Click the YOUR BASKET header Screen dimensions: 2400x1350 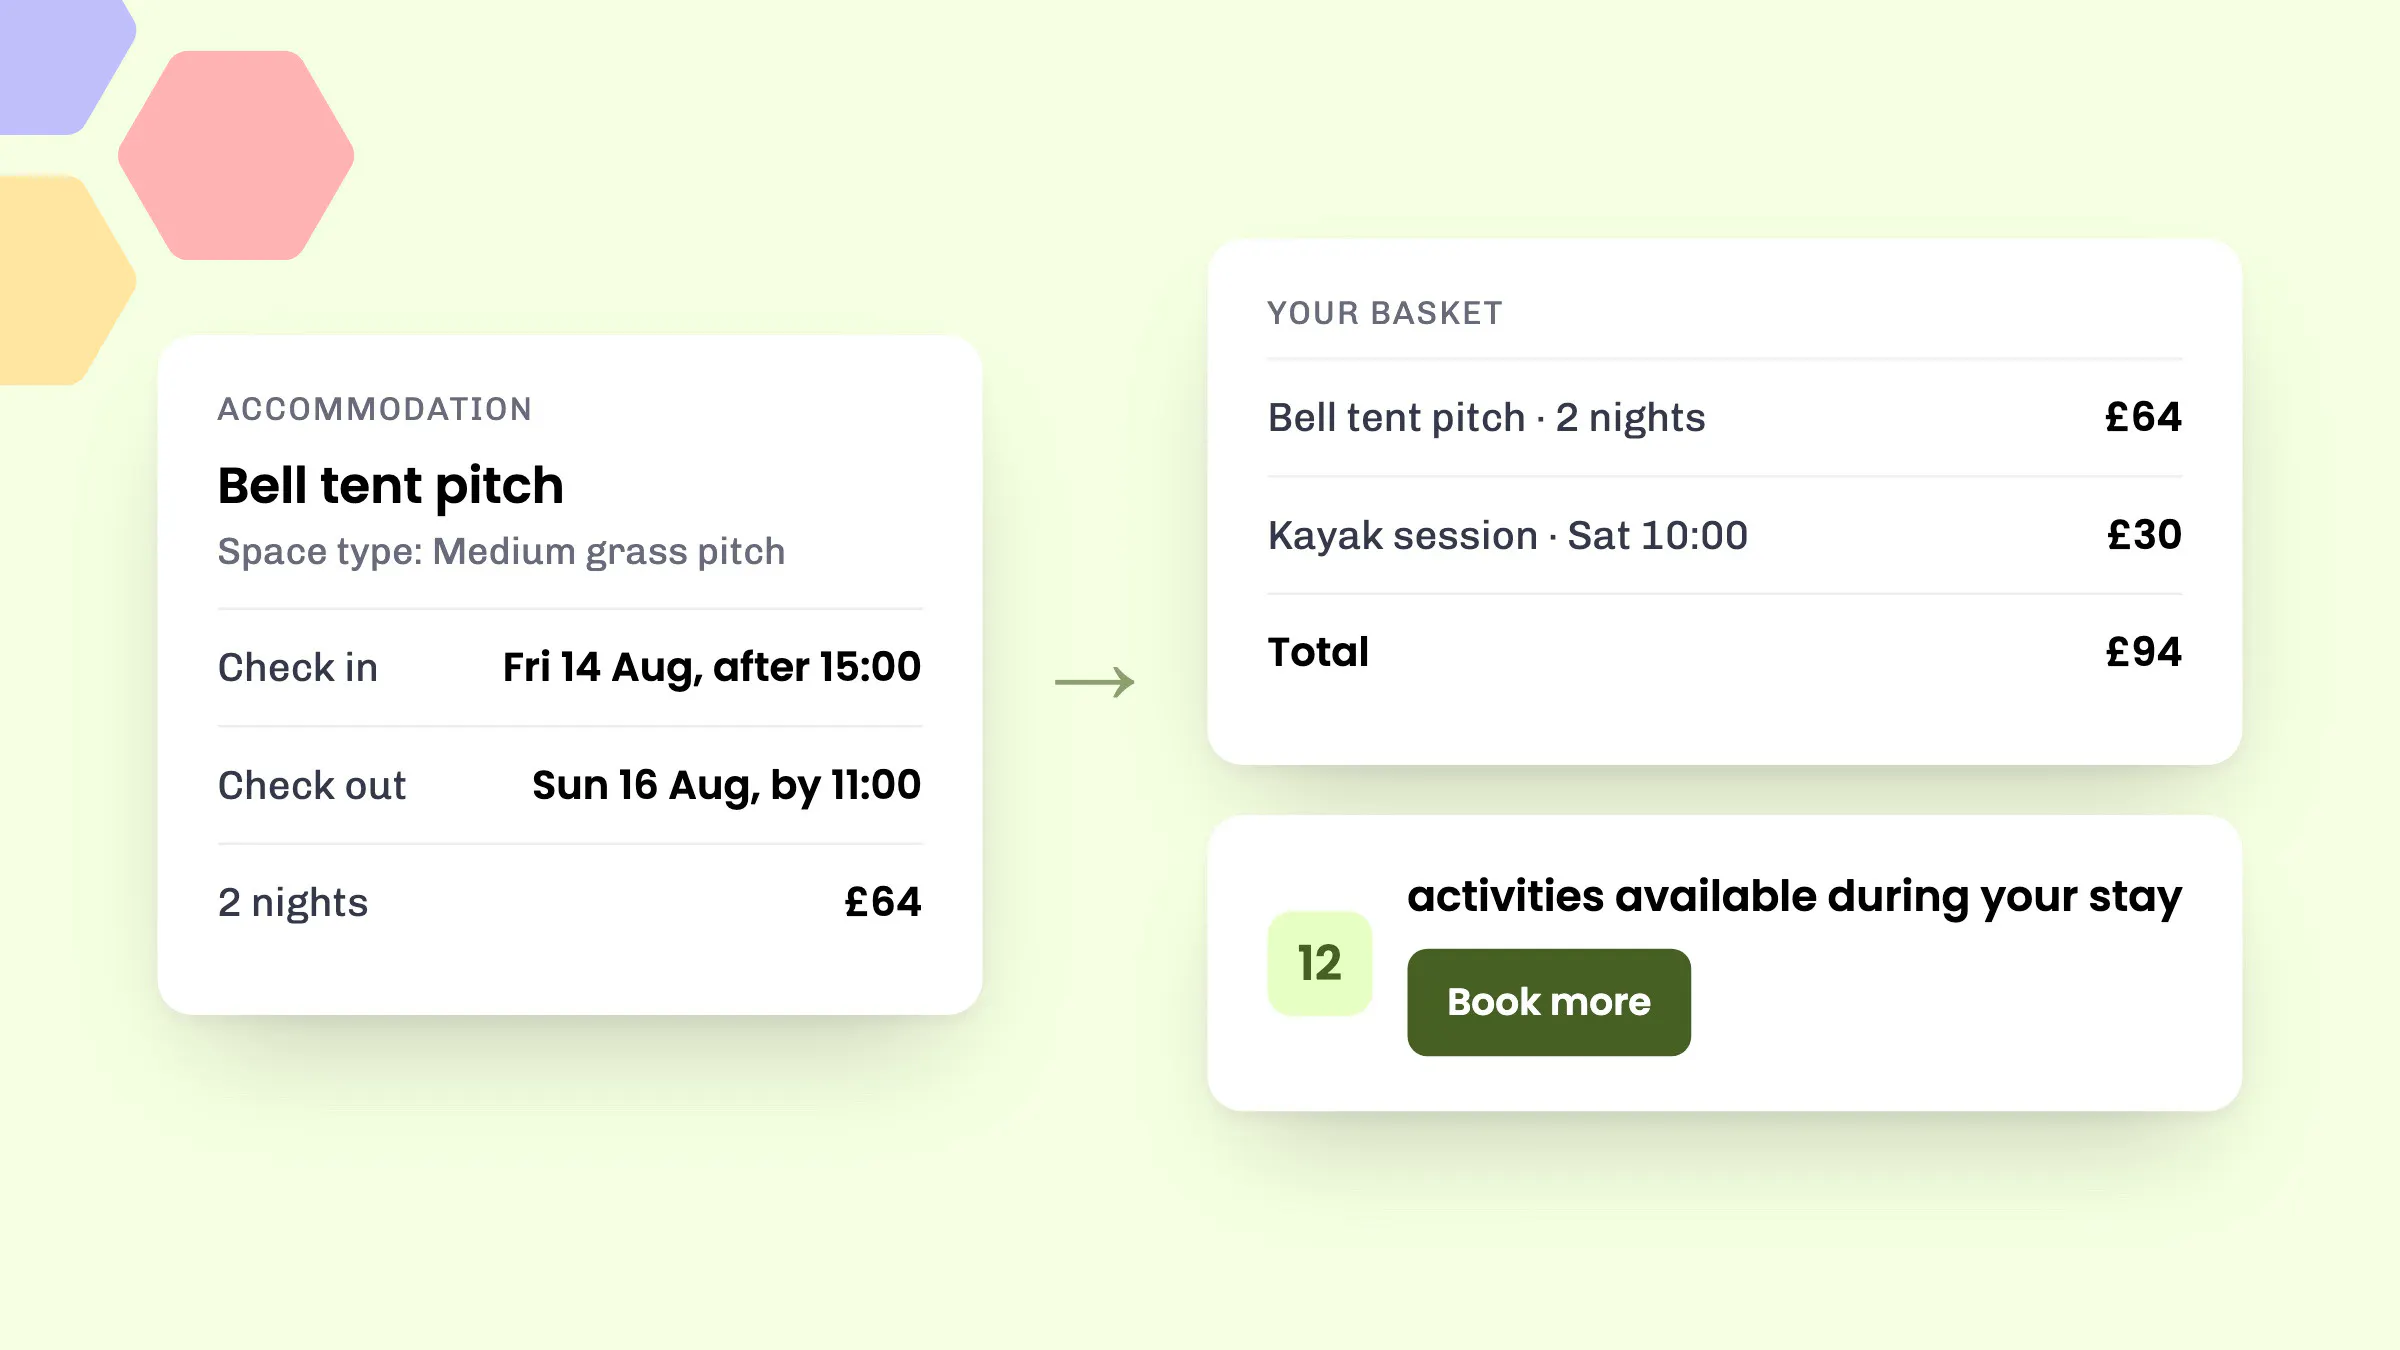point(1385,313)
